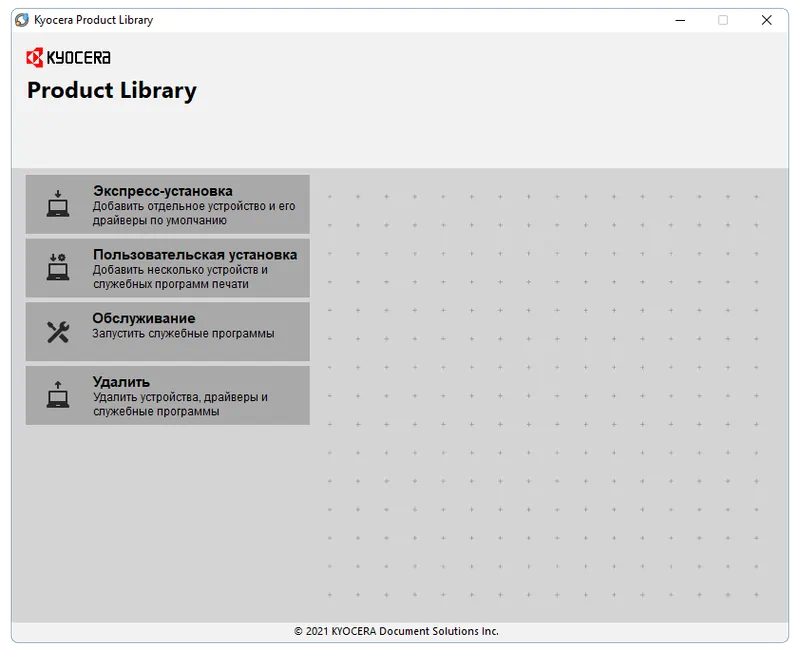Click the 2021 KYOCERA Document Solutions copyright text
800x652 pixels.
396,631
